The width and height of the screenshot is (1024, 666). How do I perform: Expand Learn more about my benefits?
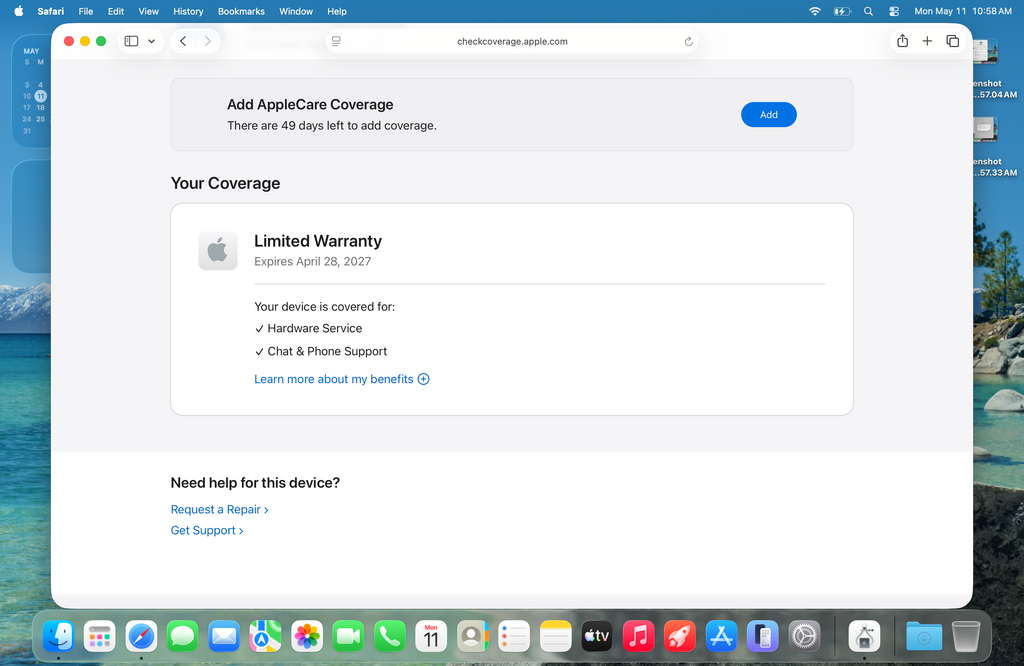point(342,379)
